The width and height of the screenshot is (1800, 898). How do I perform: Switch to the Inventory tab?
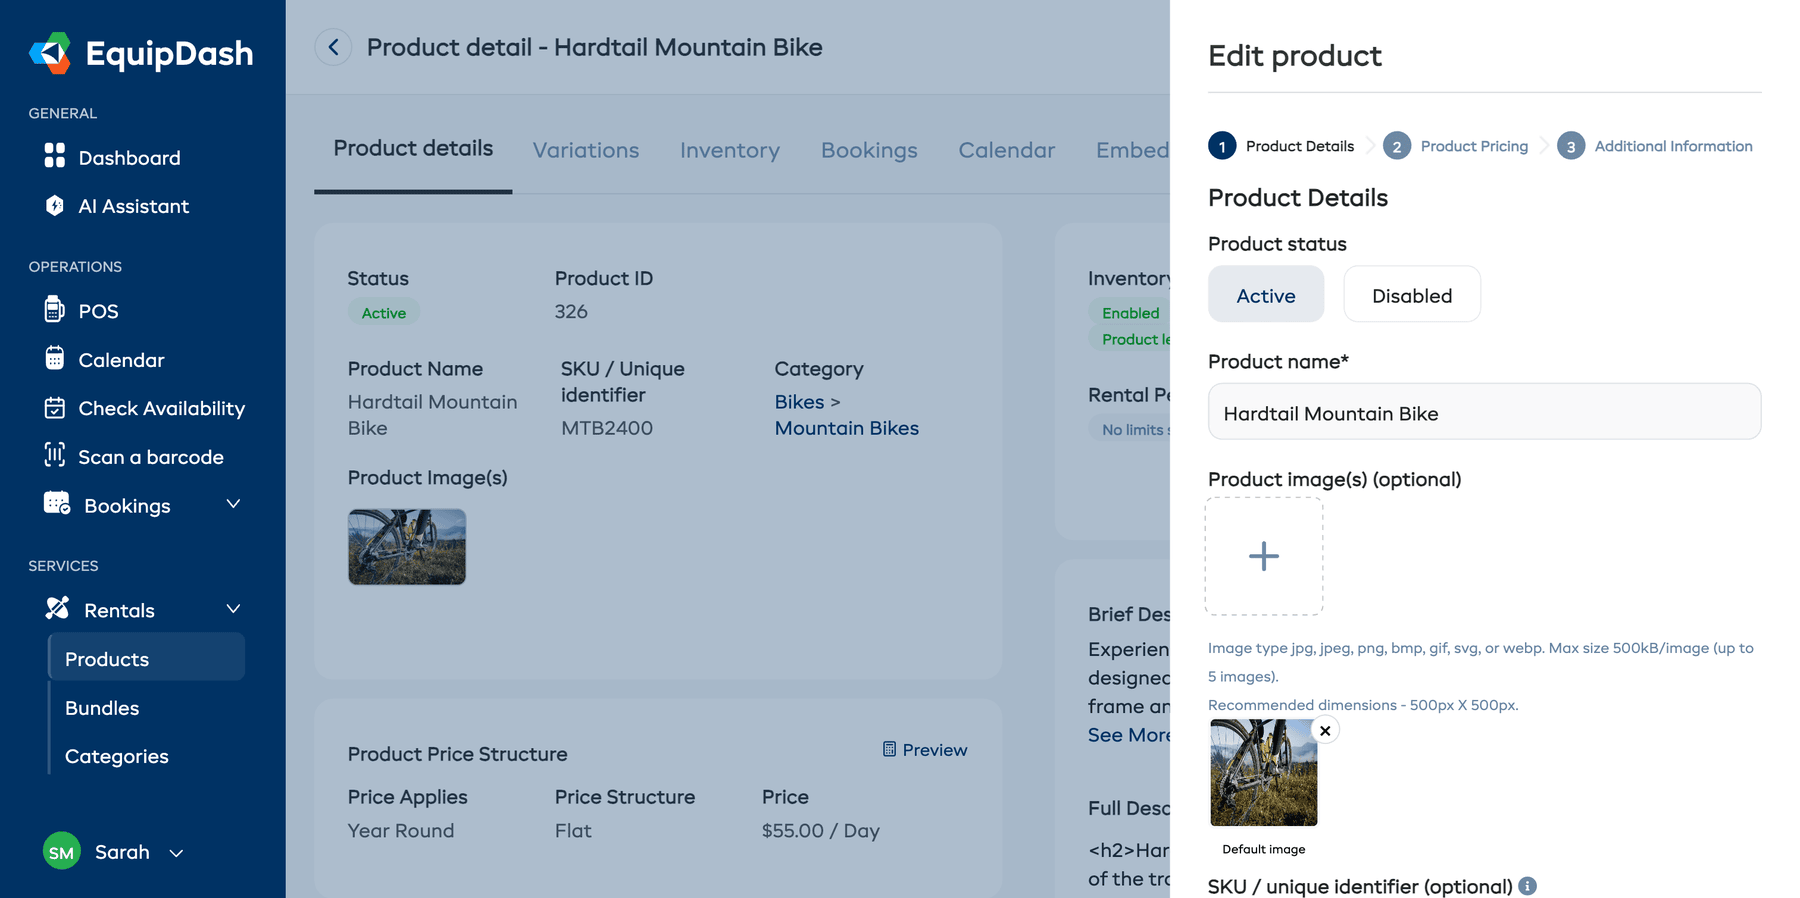pyautogui.click(x=730, y=151)
